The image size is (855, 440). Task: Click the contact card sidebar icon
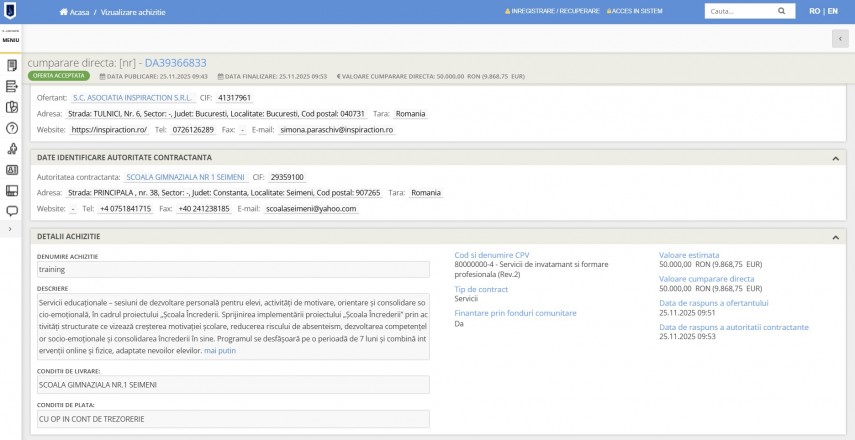click(12, 170)
